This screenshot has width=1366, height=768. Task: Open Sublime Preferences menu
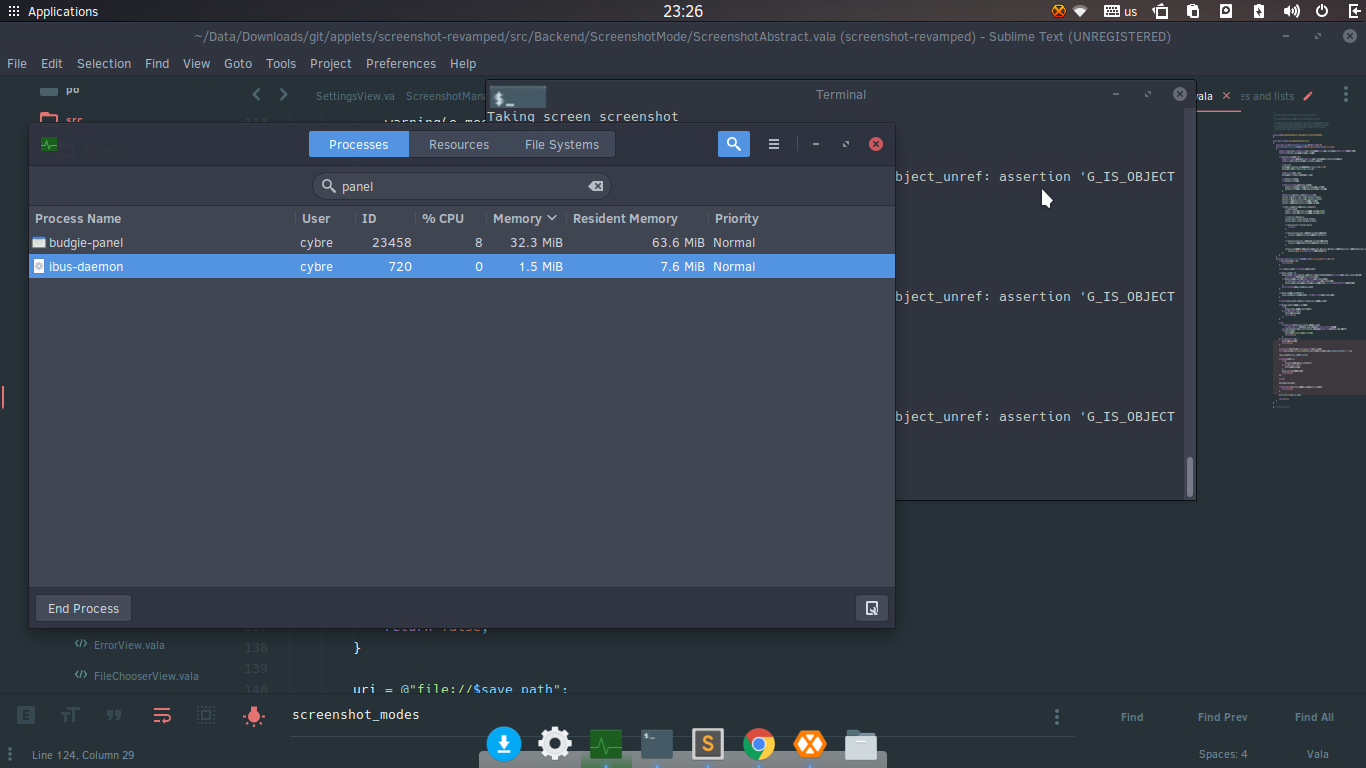(x=401, y=63)
